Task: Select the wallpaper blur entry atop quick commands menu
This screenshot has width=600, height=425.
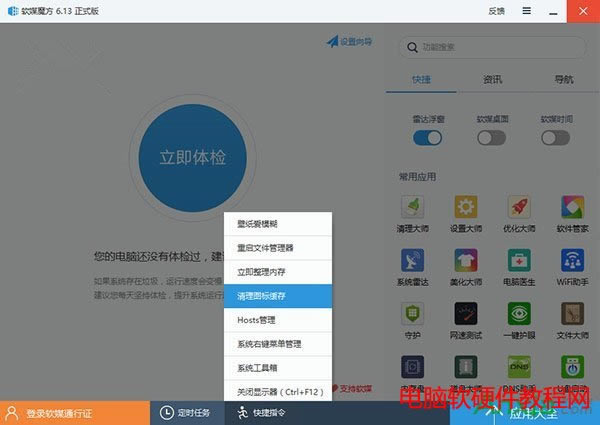Action: pyautogui.click(x=278, y=224)
